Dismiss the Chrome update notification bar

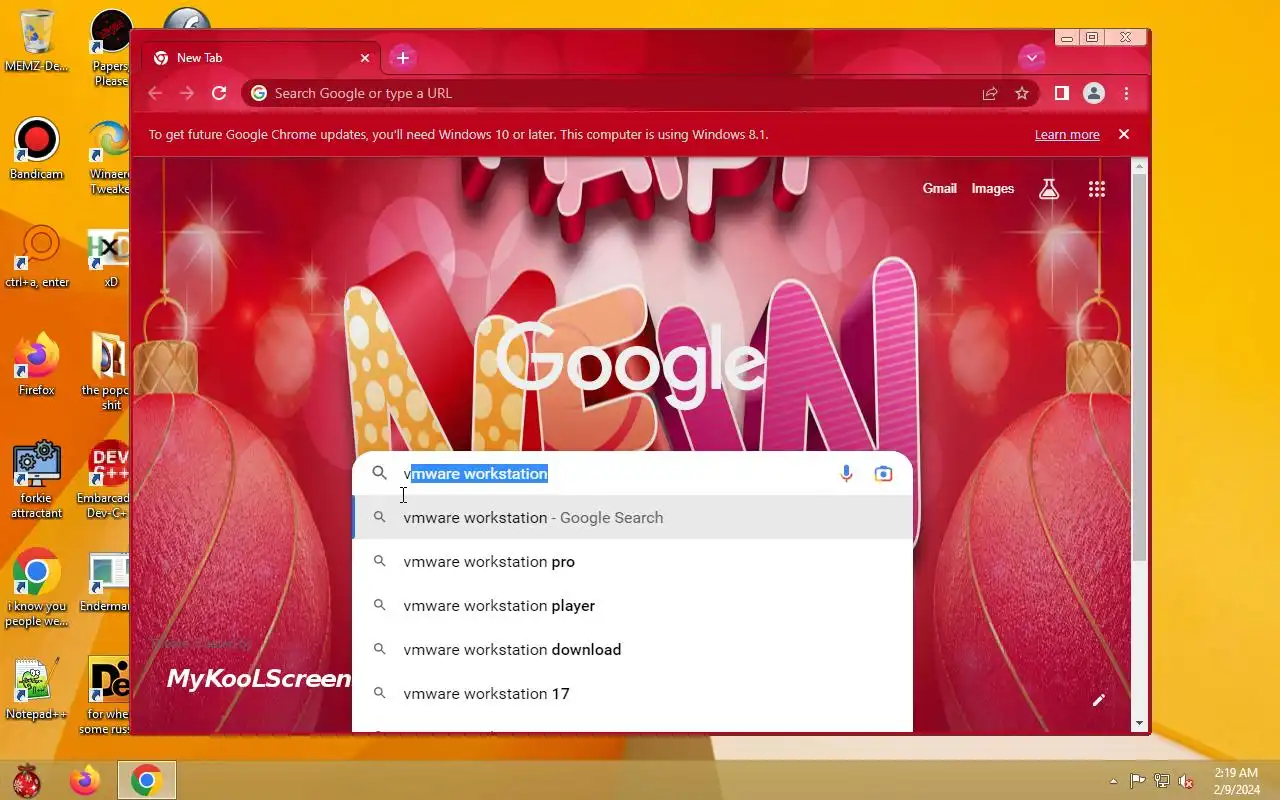[1124, 134]
